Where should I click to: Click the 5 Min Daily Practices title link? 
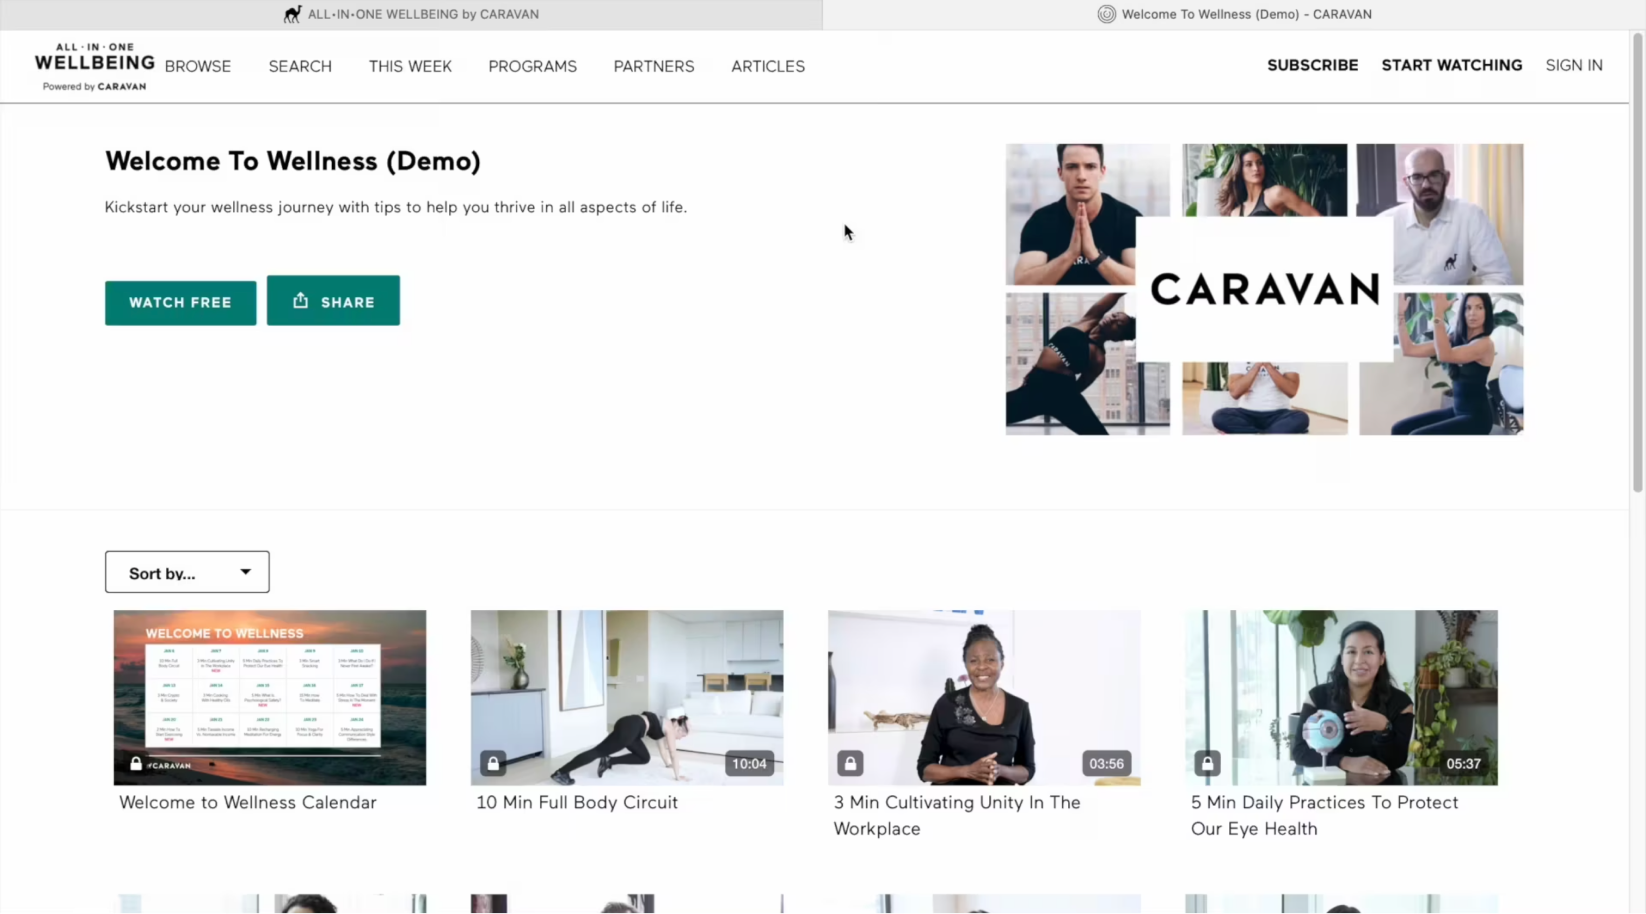click(x=1324, y=815)
